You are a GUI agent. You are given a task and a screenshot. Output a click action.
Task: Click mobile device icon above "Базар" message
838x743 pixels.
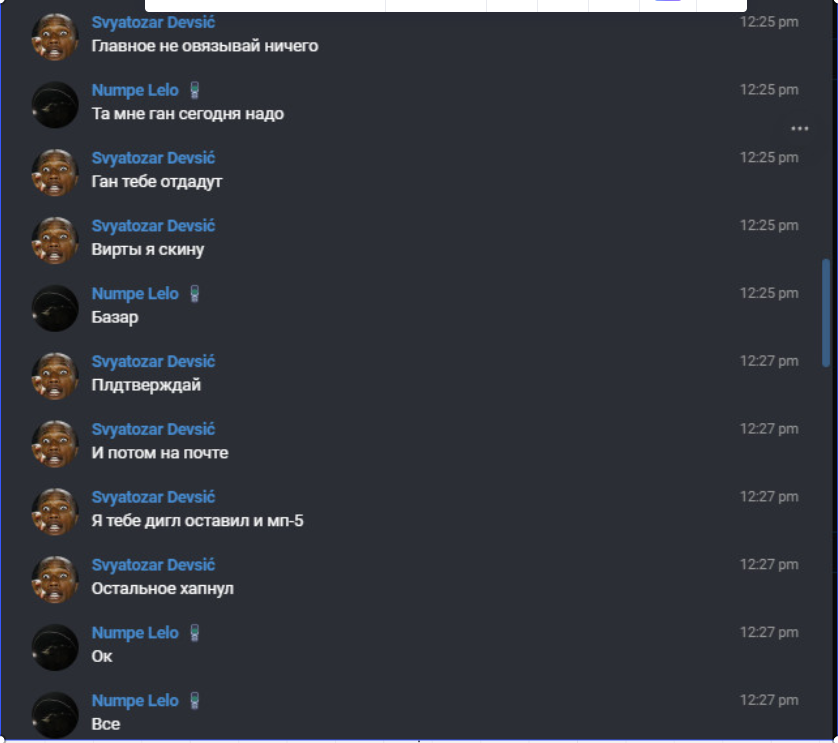pos(195,293)
